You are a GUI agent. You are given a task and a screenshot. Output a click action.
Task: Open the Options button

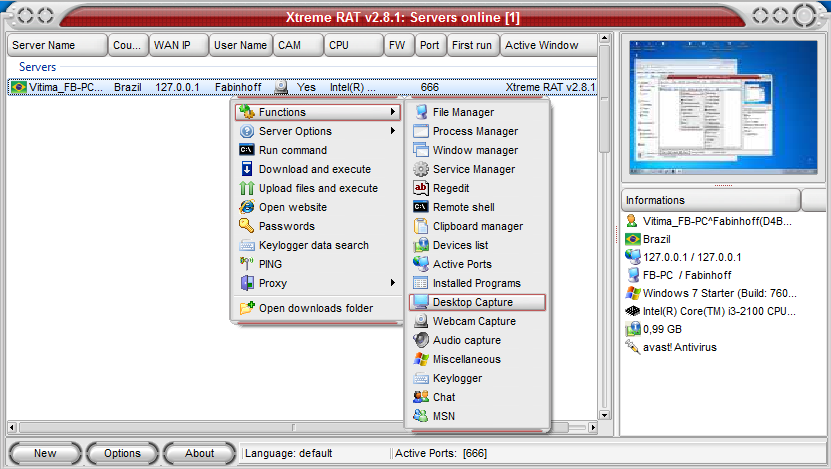click(x=122, y=453)
